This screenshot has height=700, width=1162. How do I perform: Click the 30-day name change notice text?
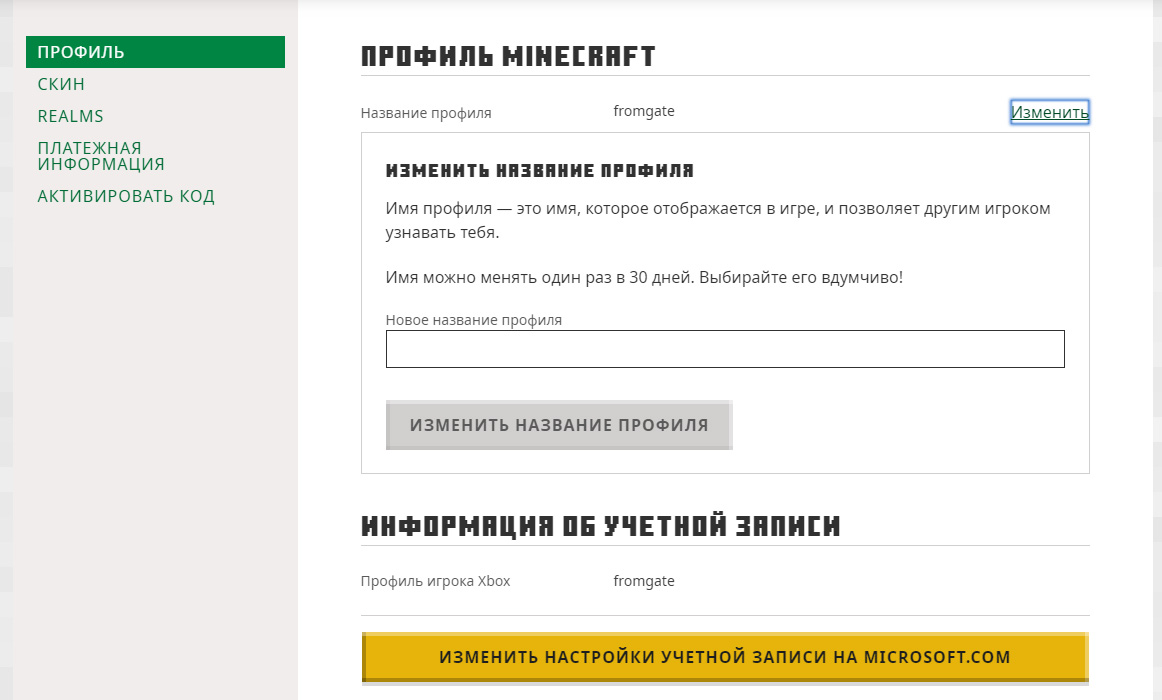tap(644, 277)
